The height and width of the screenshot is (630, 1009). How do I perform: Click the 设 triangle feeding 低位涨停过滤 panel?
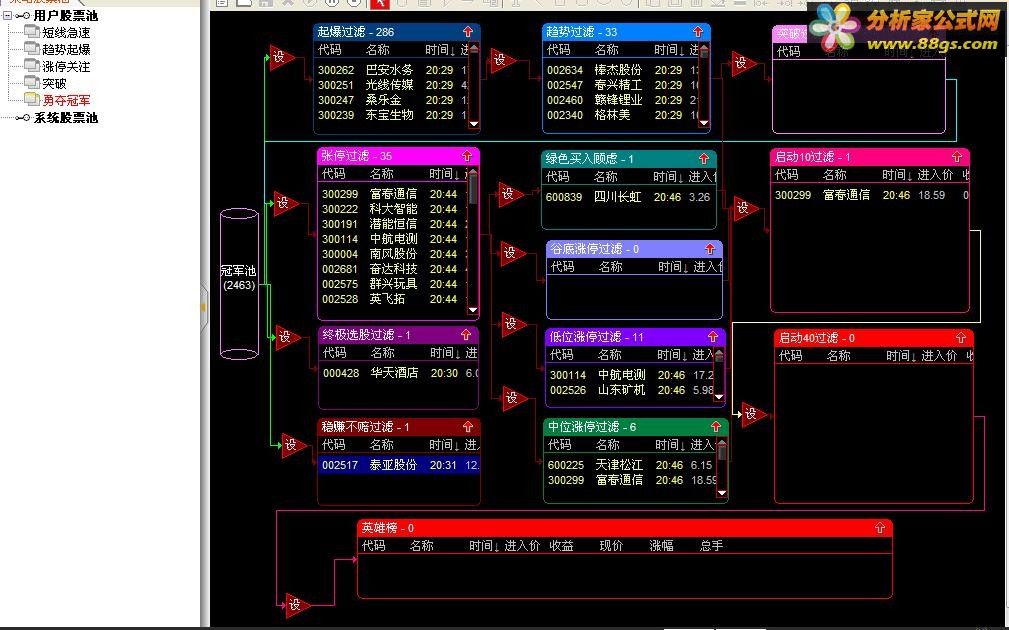514,324
